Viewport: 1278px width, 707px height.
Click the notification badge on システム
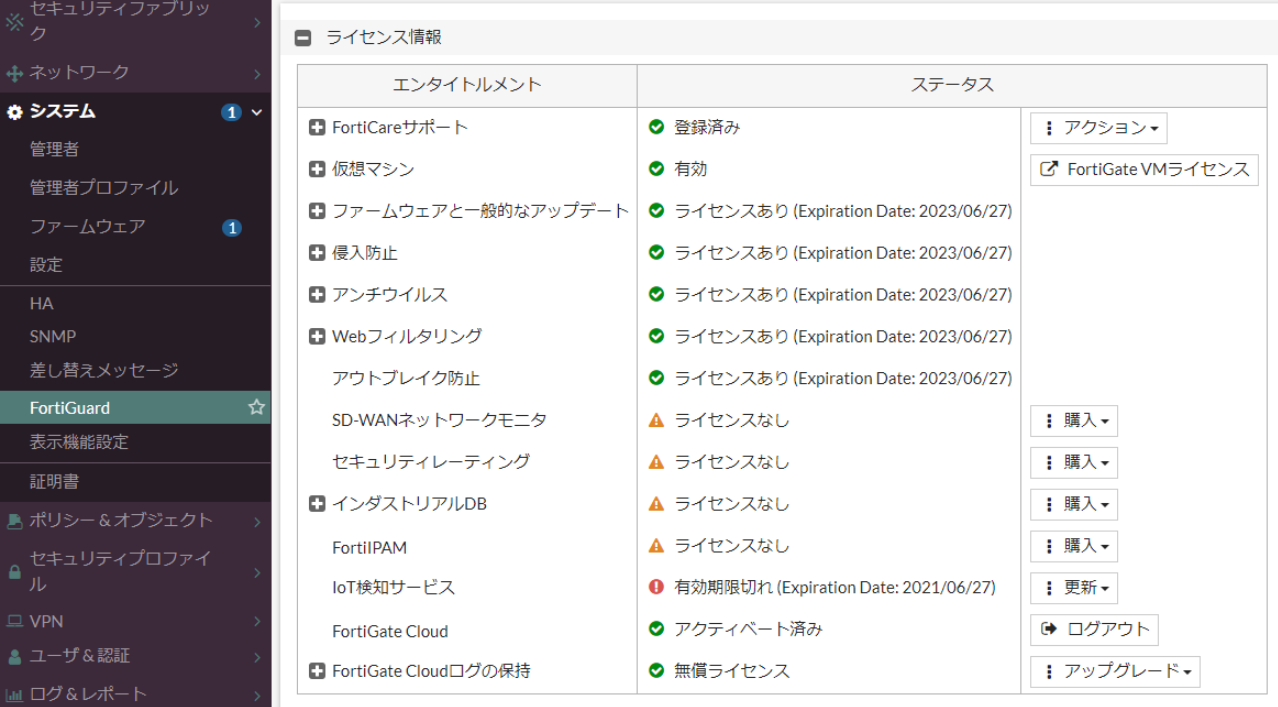pyautogui.click(x=231, y=112)
